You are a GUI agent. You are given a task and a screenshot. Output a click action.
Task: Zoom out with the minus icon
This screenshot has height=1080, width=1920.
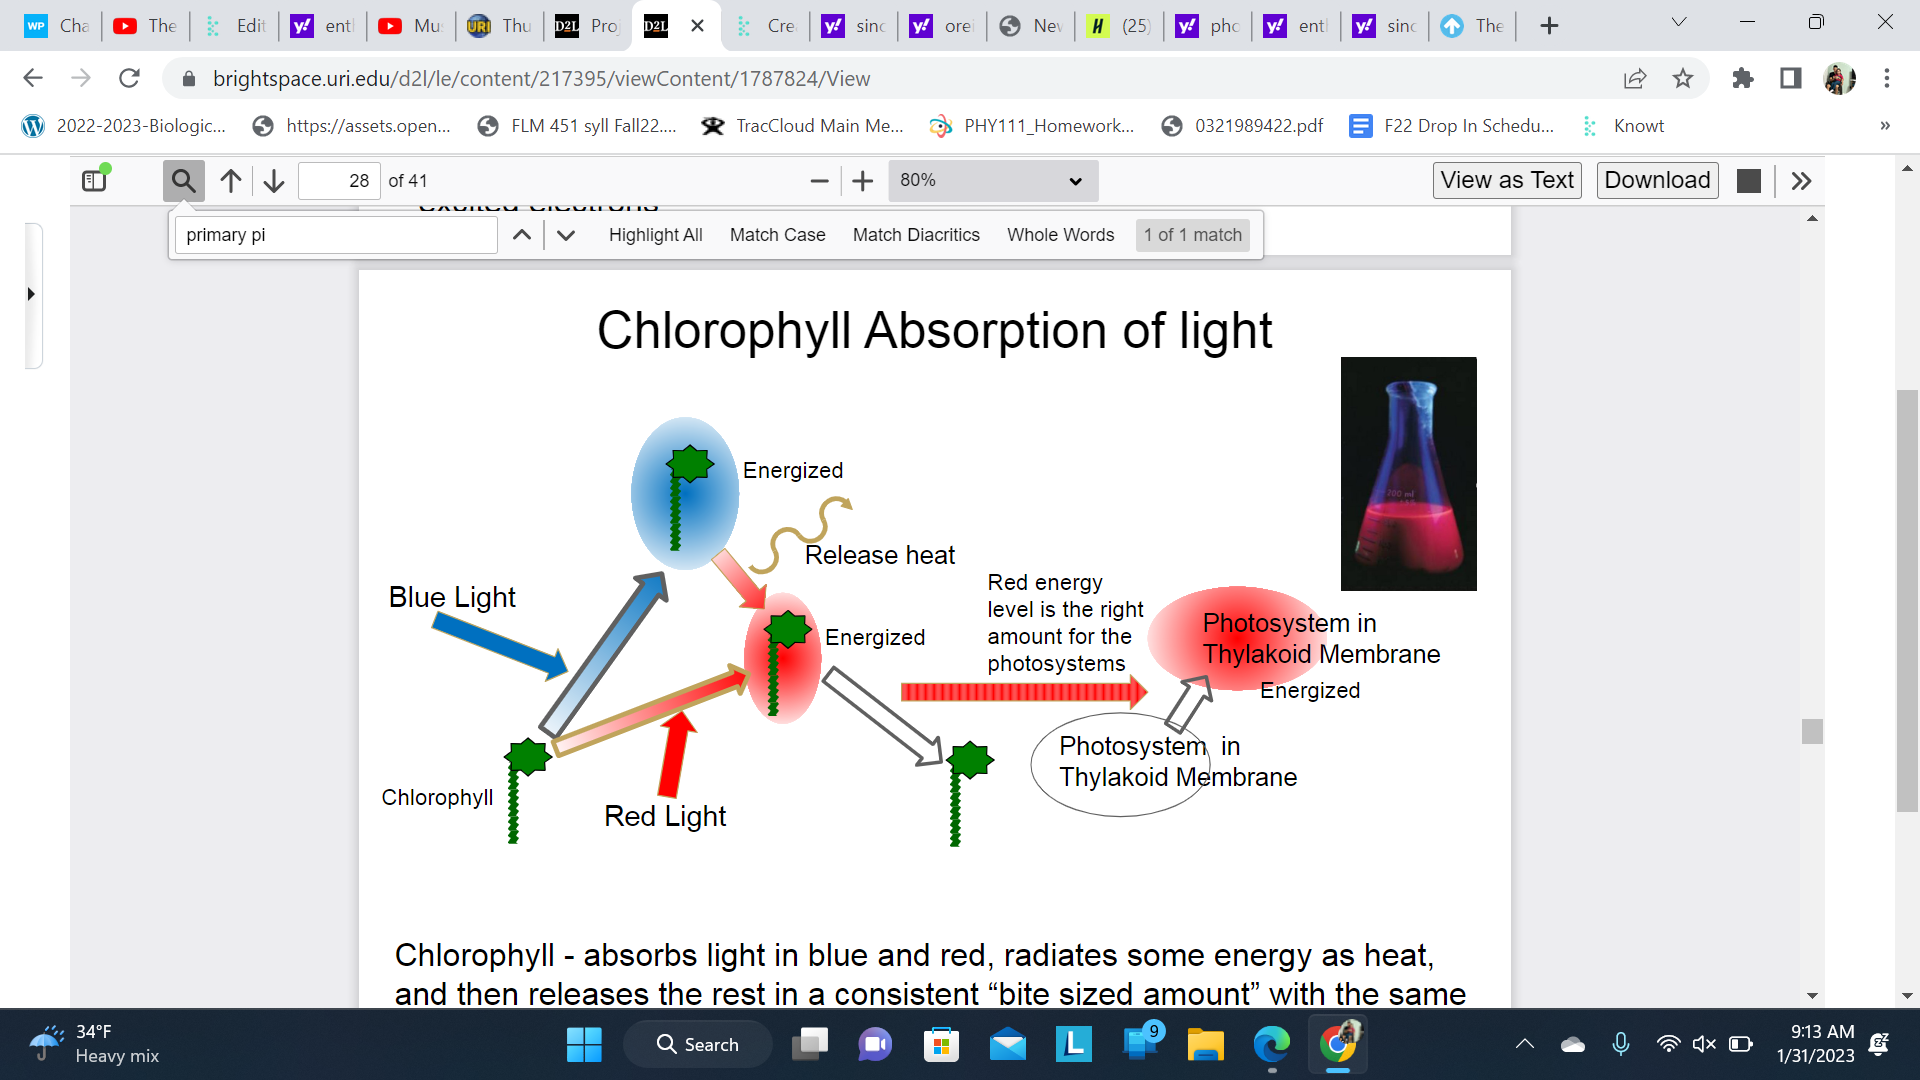tap(819, 181)
